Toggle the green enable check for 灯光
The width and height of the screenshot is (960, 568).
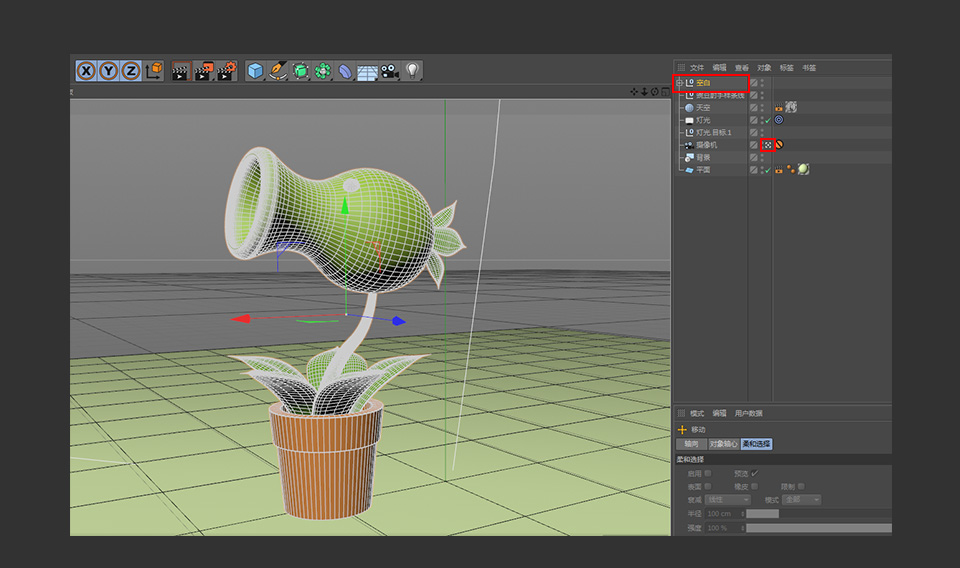tap(768, 121)
